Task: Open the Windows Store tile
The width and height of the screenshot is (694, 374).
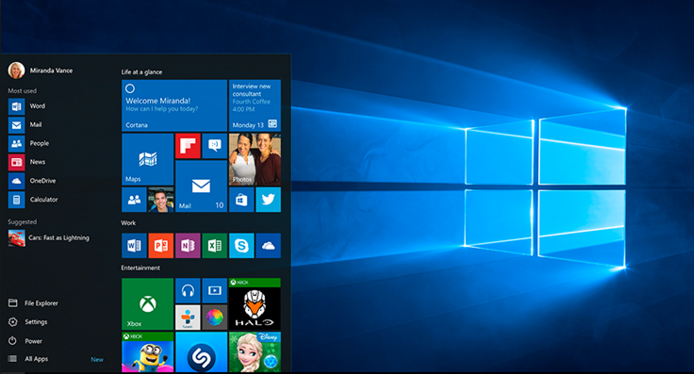Action: click(241, 199)
